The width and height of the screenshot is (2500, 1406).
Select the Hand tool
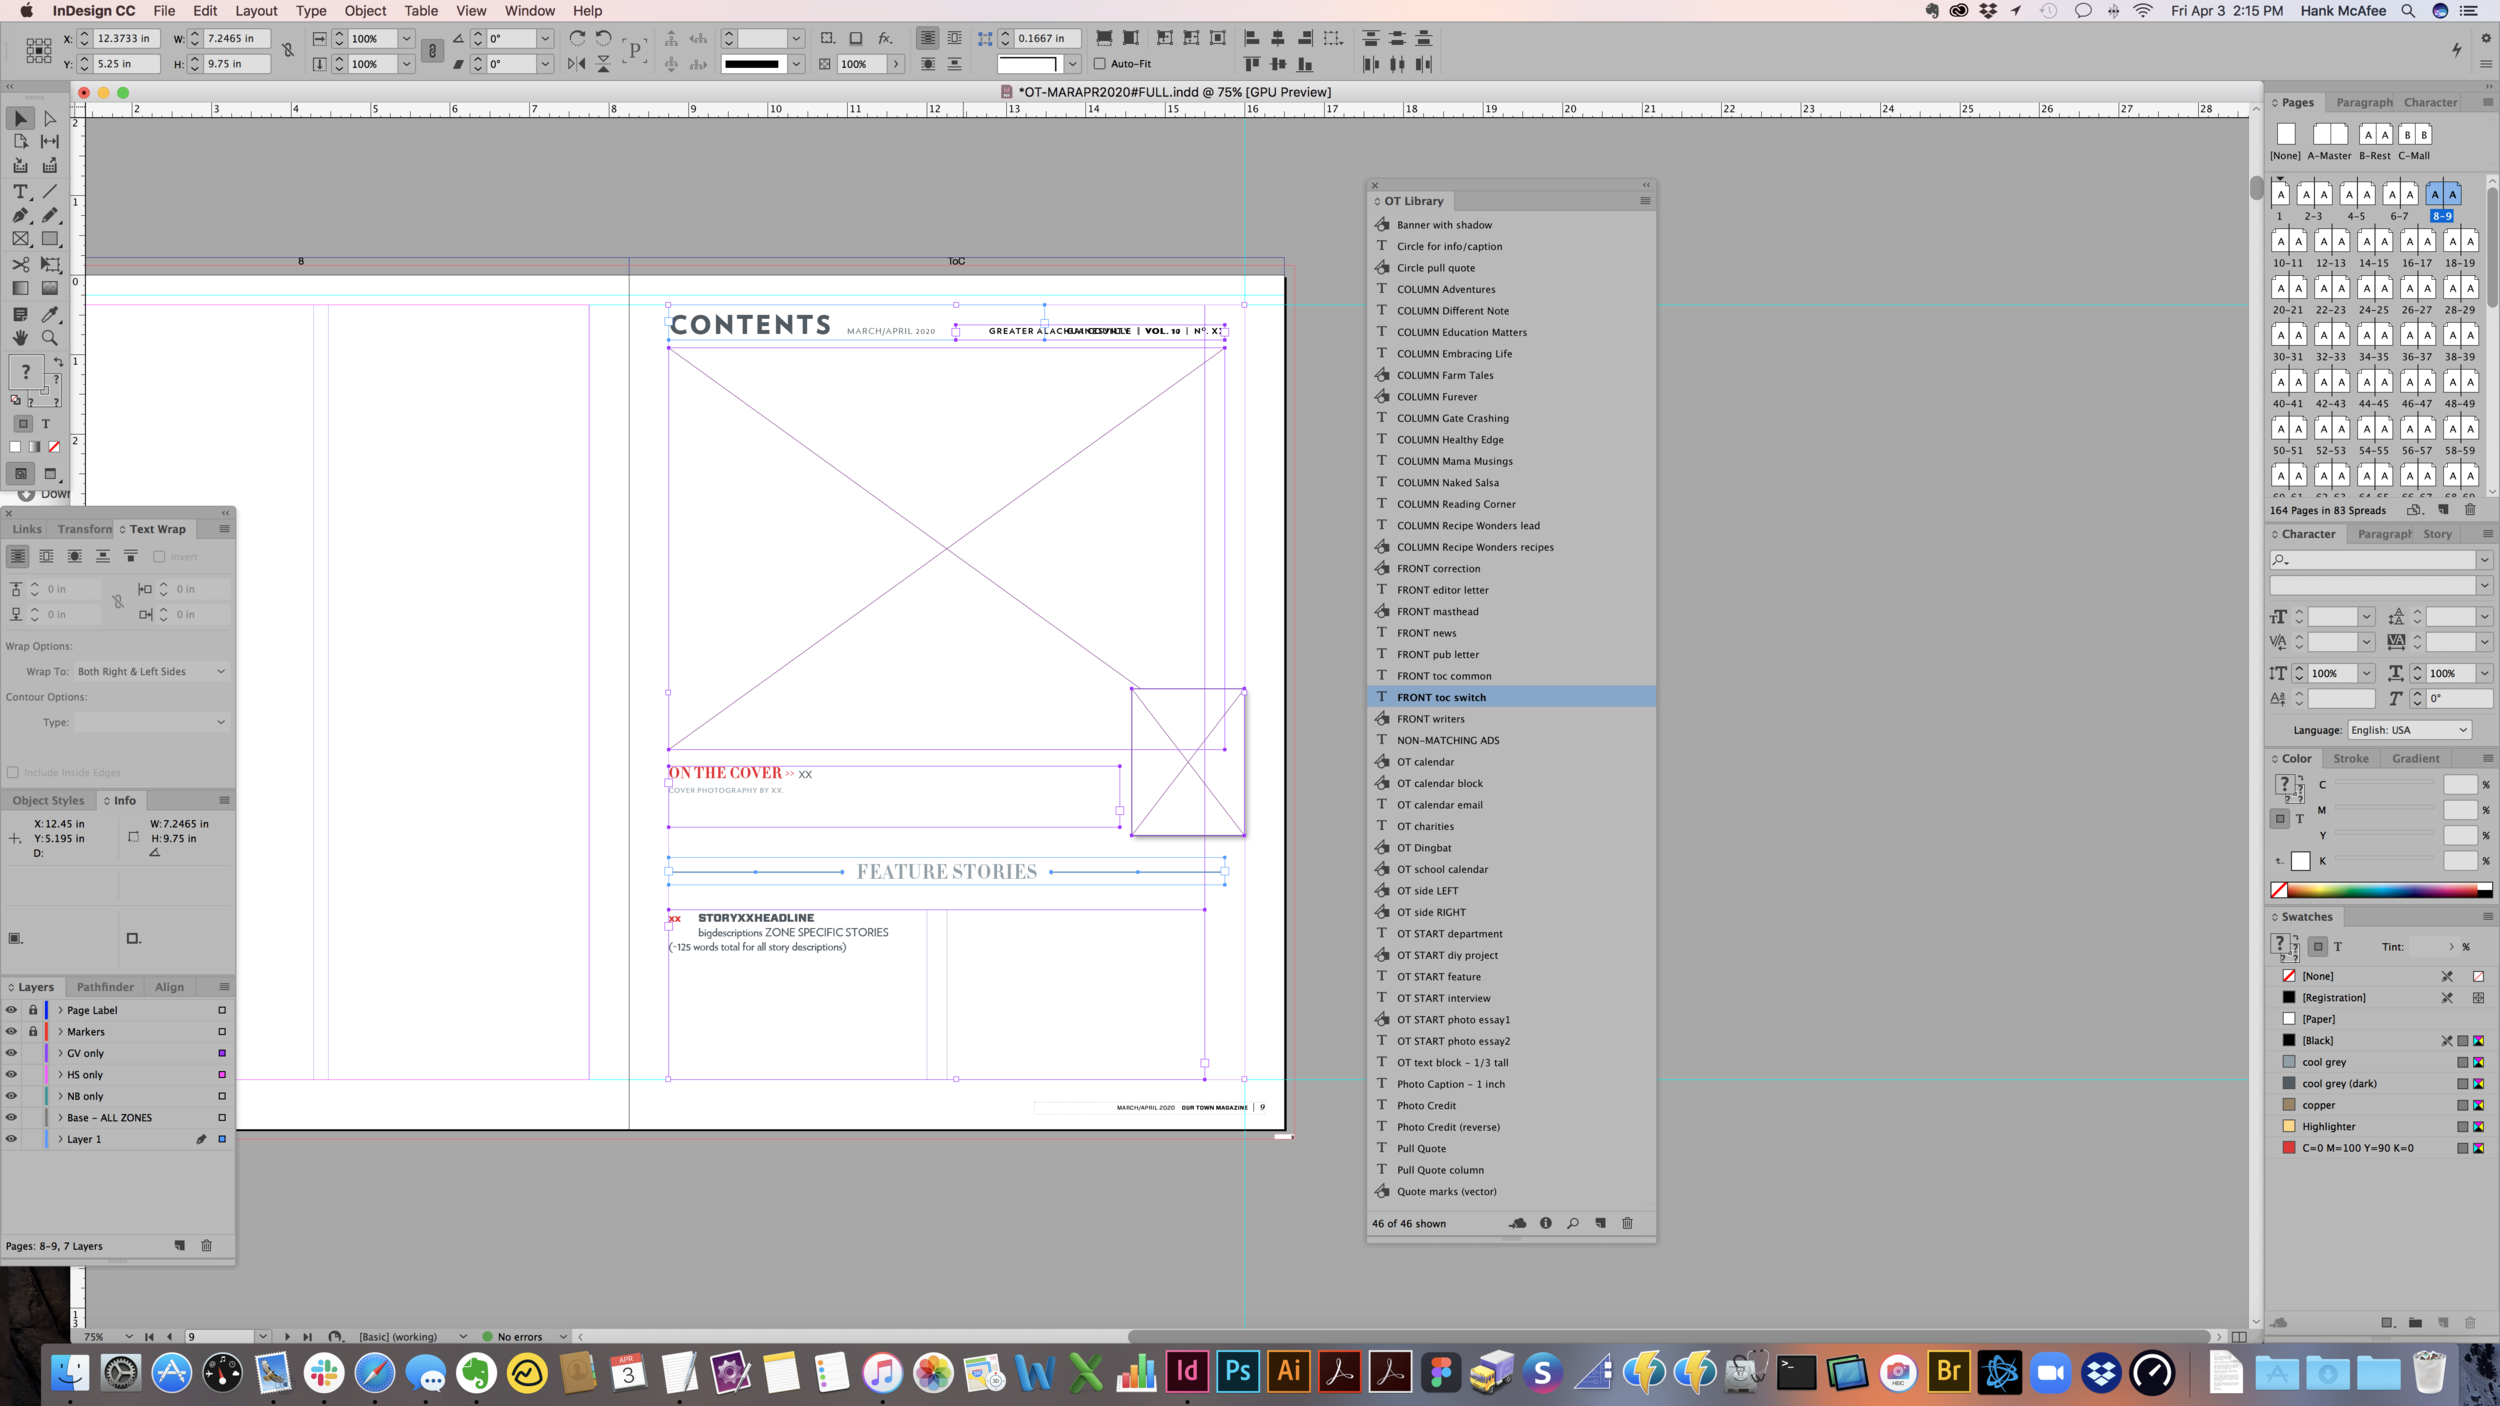pos(20,337)
